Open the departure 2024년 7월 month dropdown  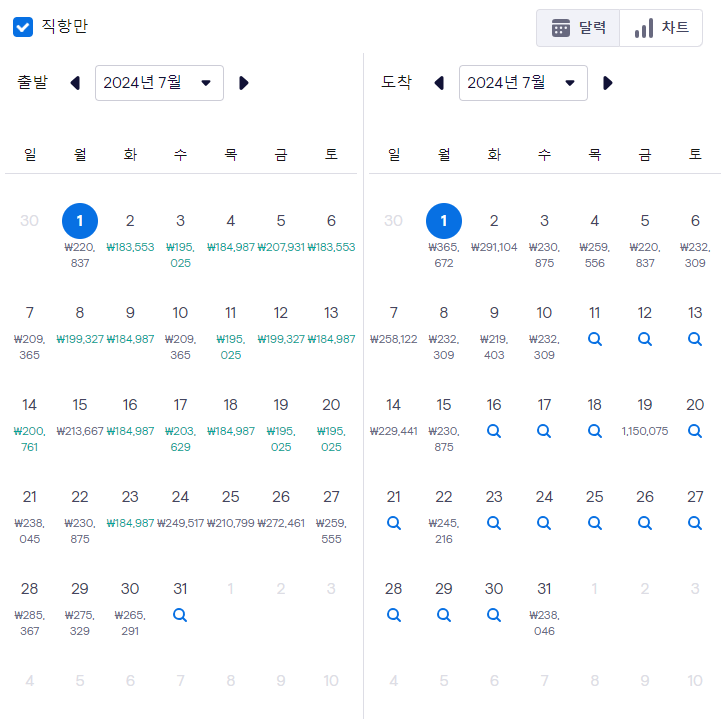pos(159,83)
